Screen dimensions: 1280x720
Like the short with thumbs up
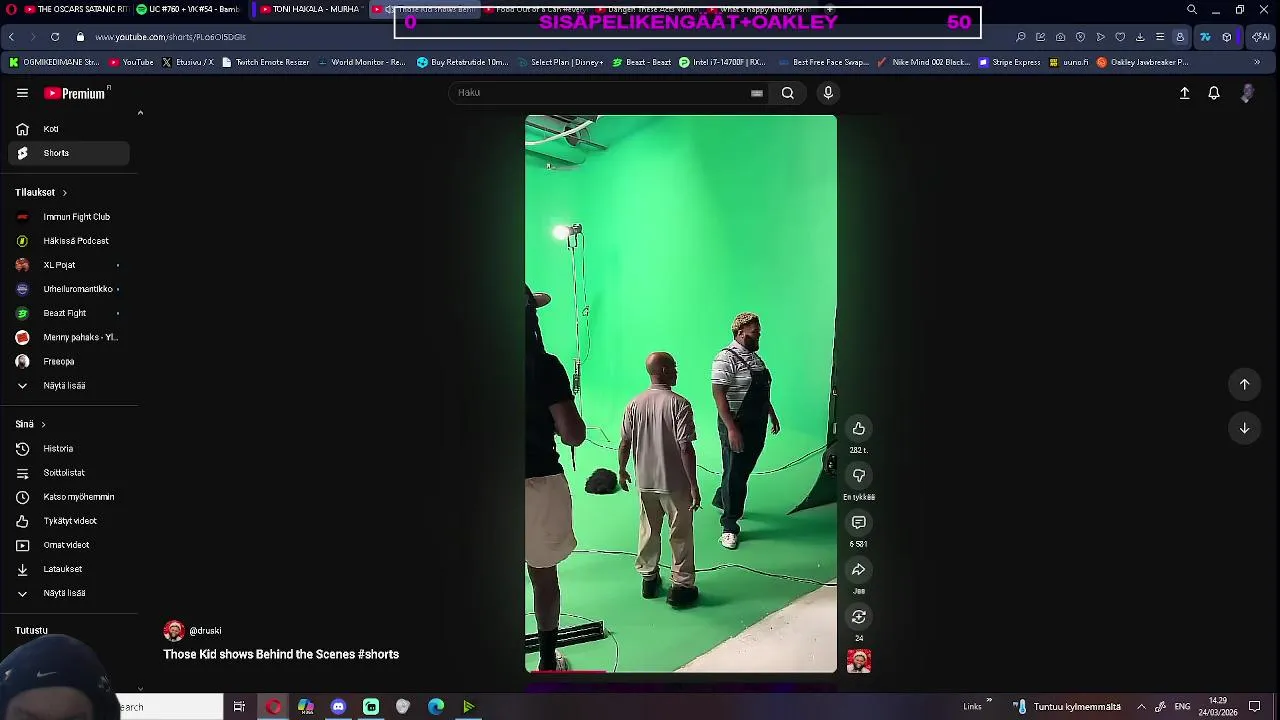tap(858, 428)
